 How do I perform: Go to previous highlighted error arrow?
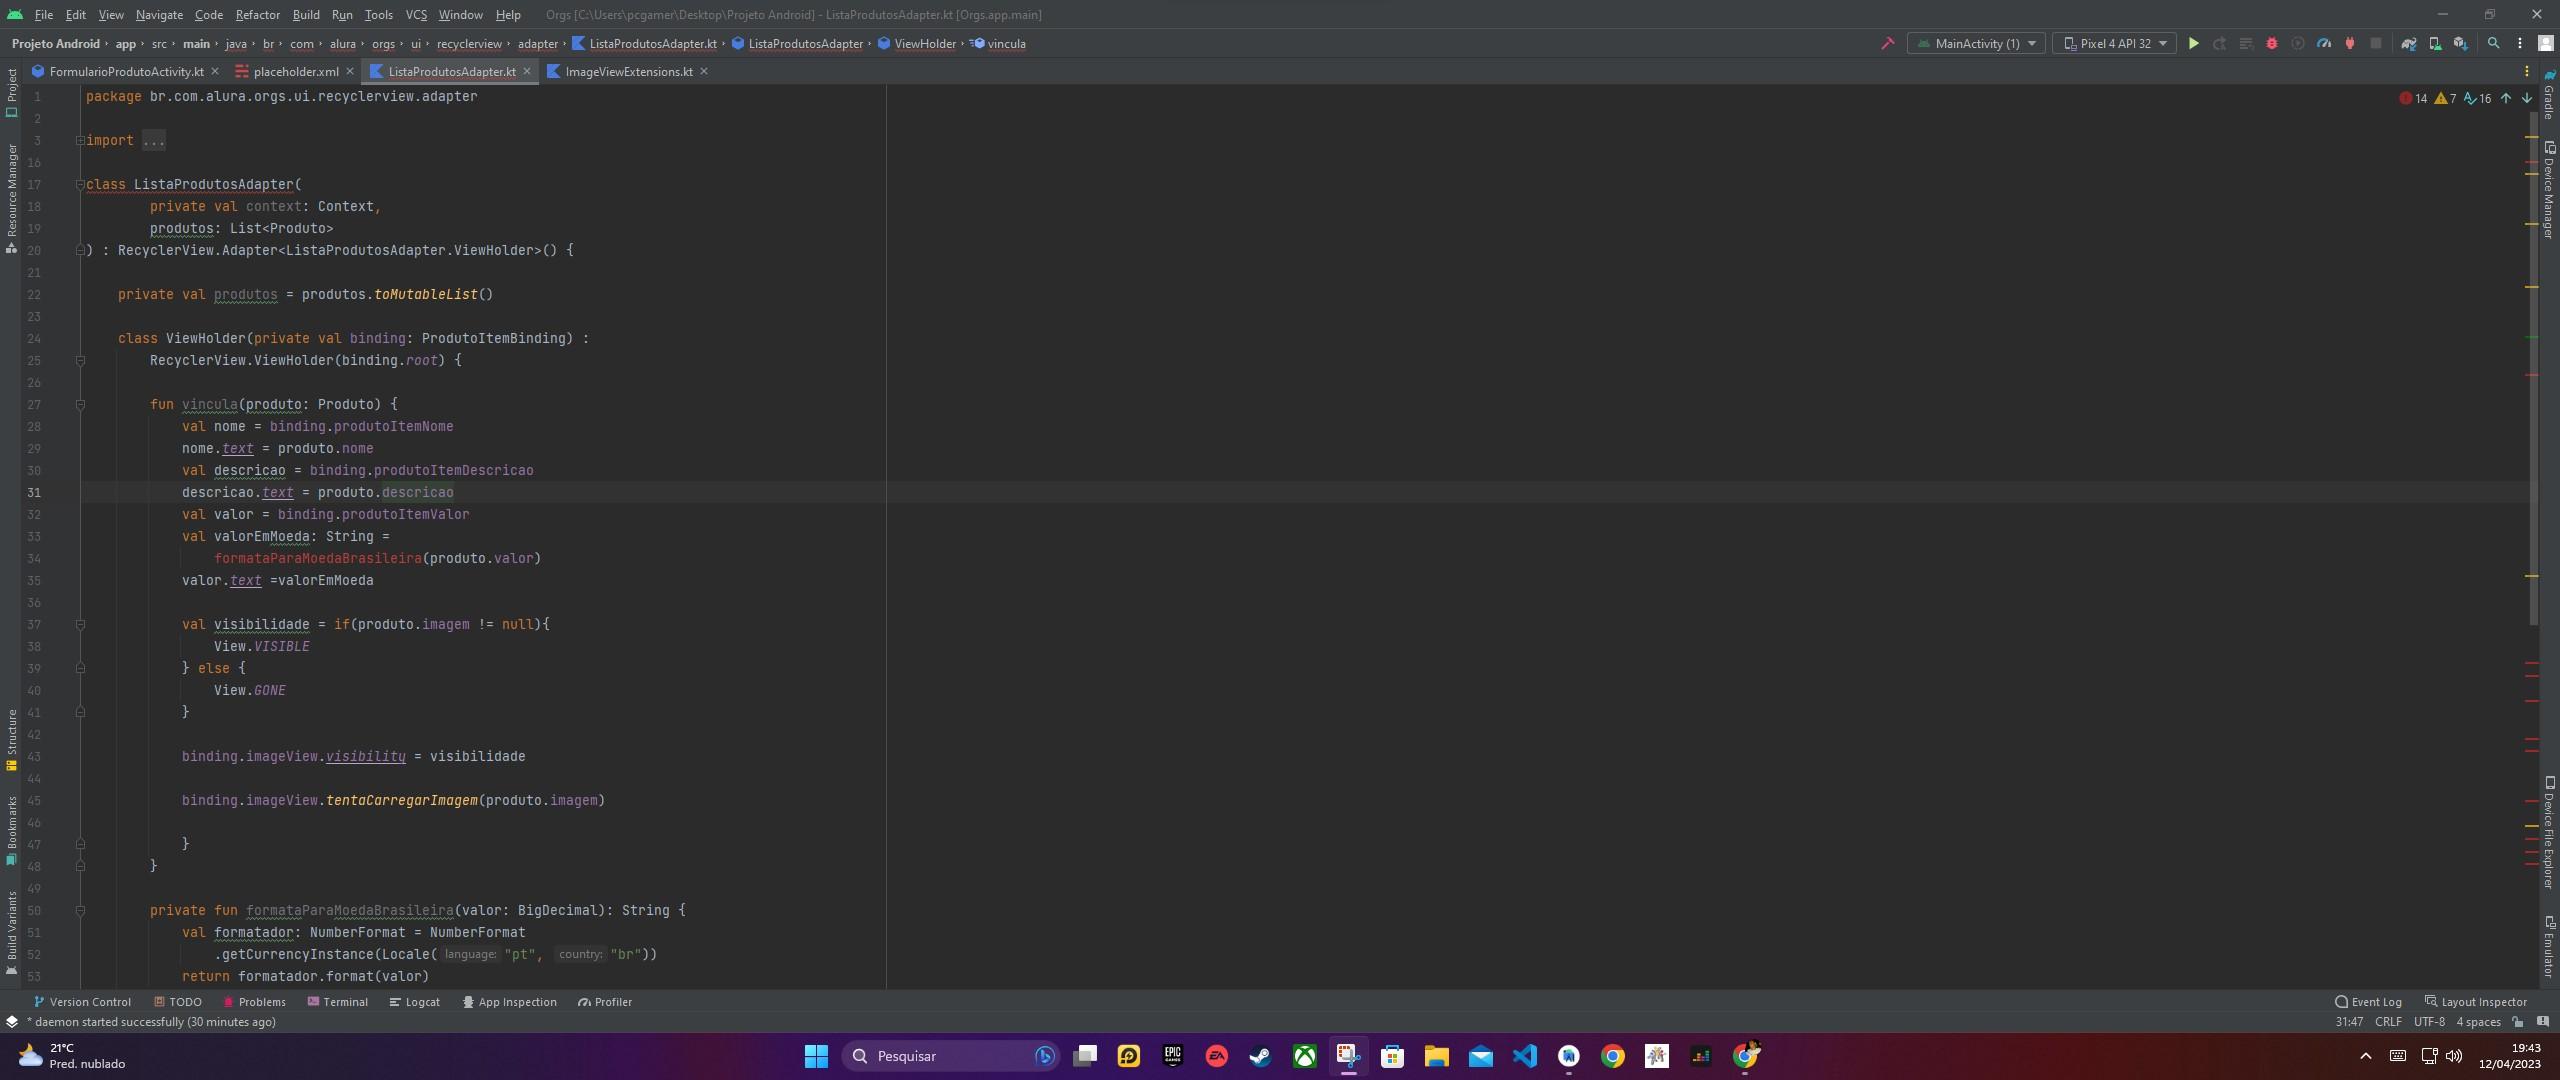pyautogui.click(x=2505, y=98)
